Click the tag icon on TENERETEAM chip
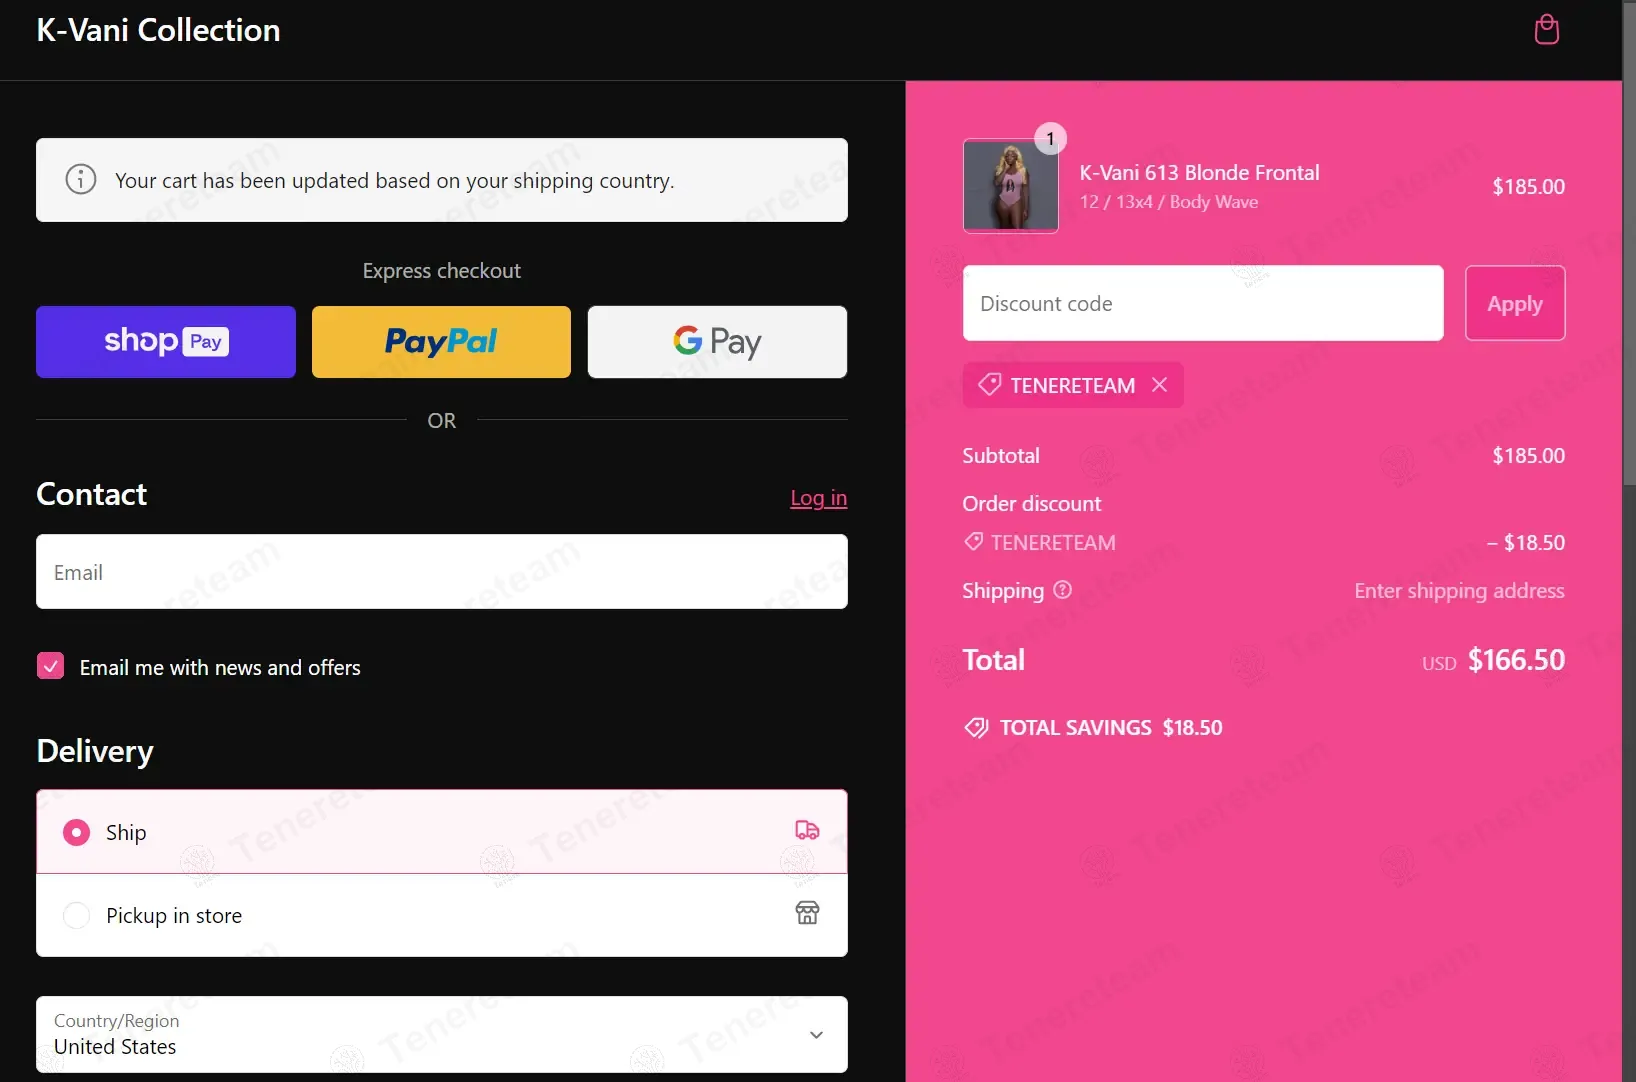This screenshot has width=1636, height=1082. coord(989,385)
